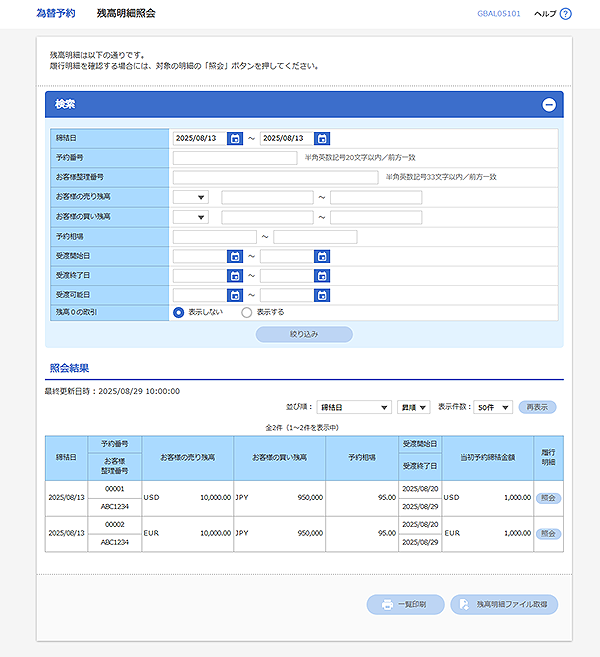The width and height of the screenshot is (600, 657).
Task: Focus the お客様整理番号 input field
Action: click(x=276, y=177)
